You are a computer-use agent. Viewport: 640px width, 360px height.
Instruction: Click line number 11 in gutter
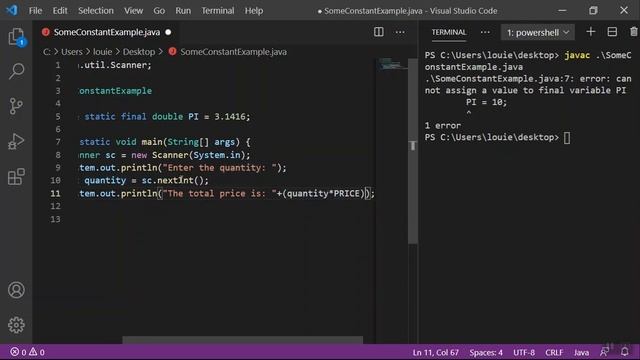[x=56, y=193]
